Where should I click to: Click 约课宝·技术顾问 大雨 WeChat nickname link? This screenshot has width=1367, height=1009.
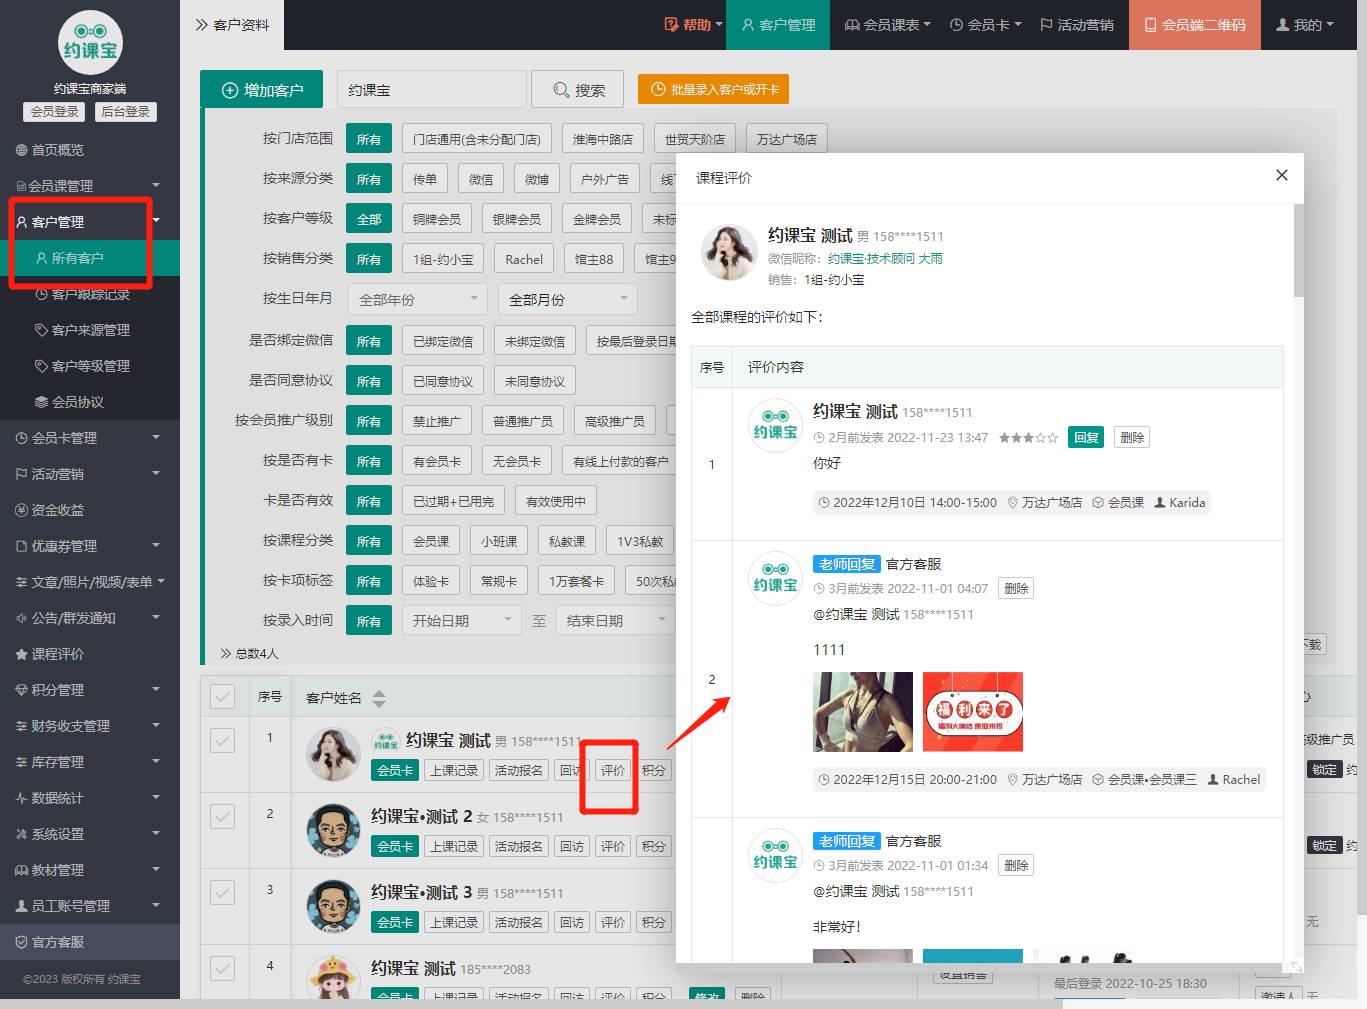(885, 258)
